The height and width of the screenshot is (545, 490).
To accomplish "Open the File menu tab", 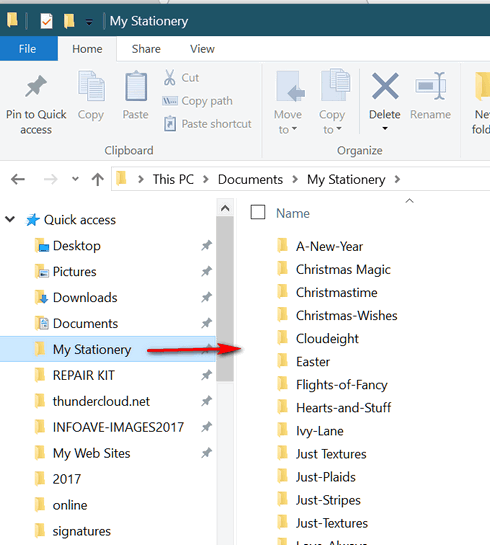I will click(28, 49).
